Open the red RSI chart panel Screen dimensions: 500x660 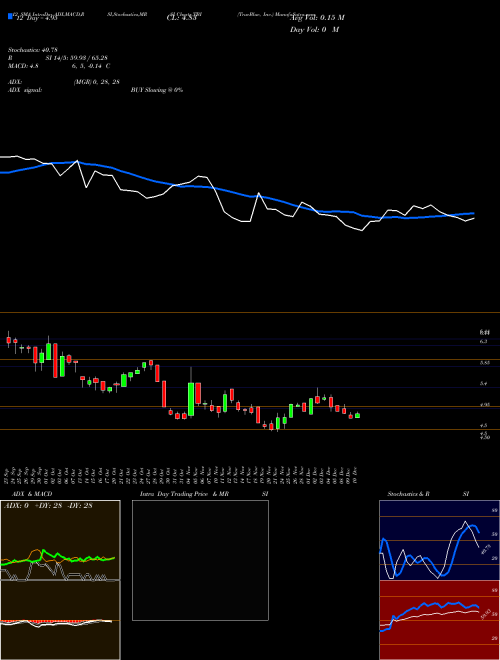coord(439,620)
